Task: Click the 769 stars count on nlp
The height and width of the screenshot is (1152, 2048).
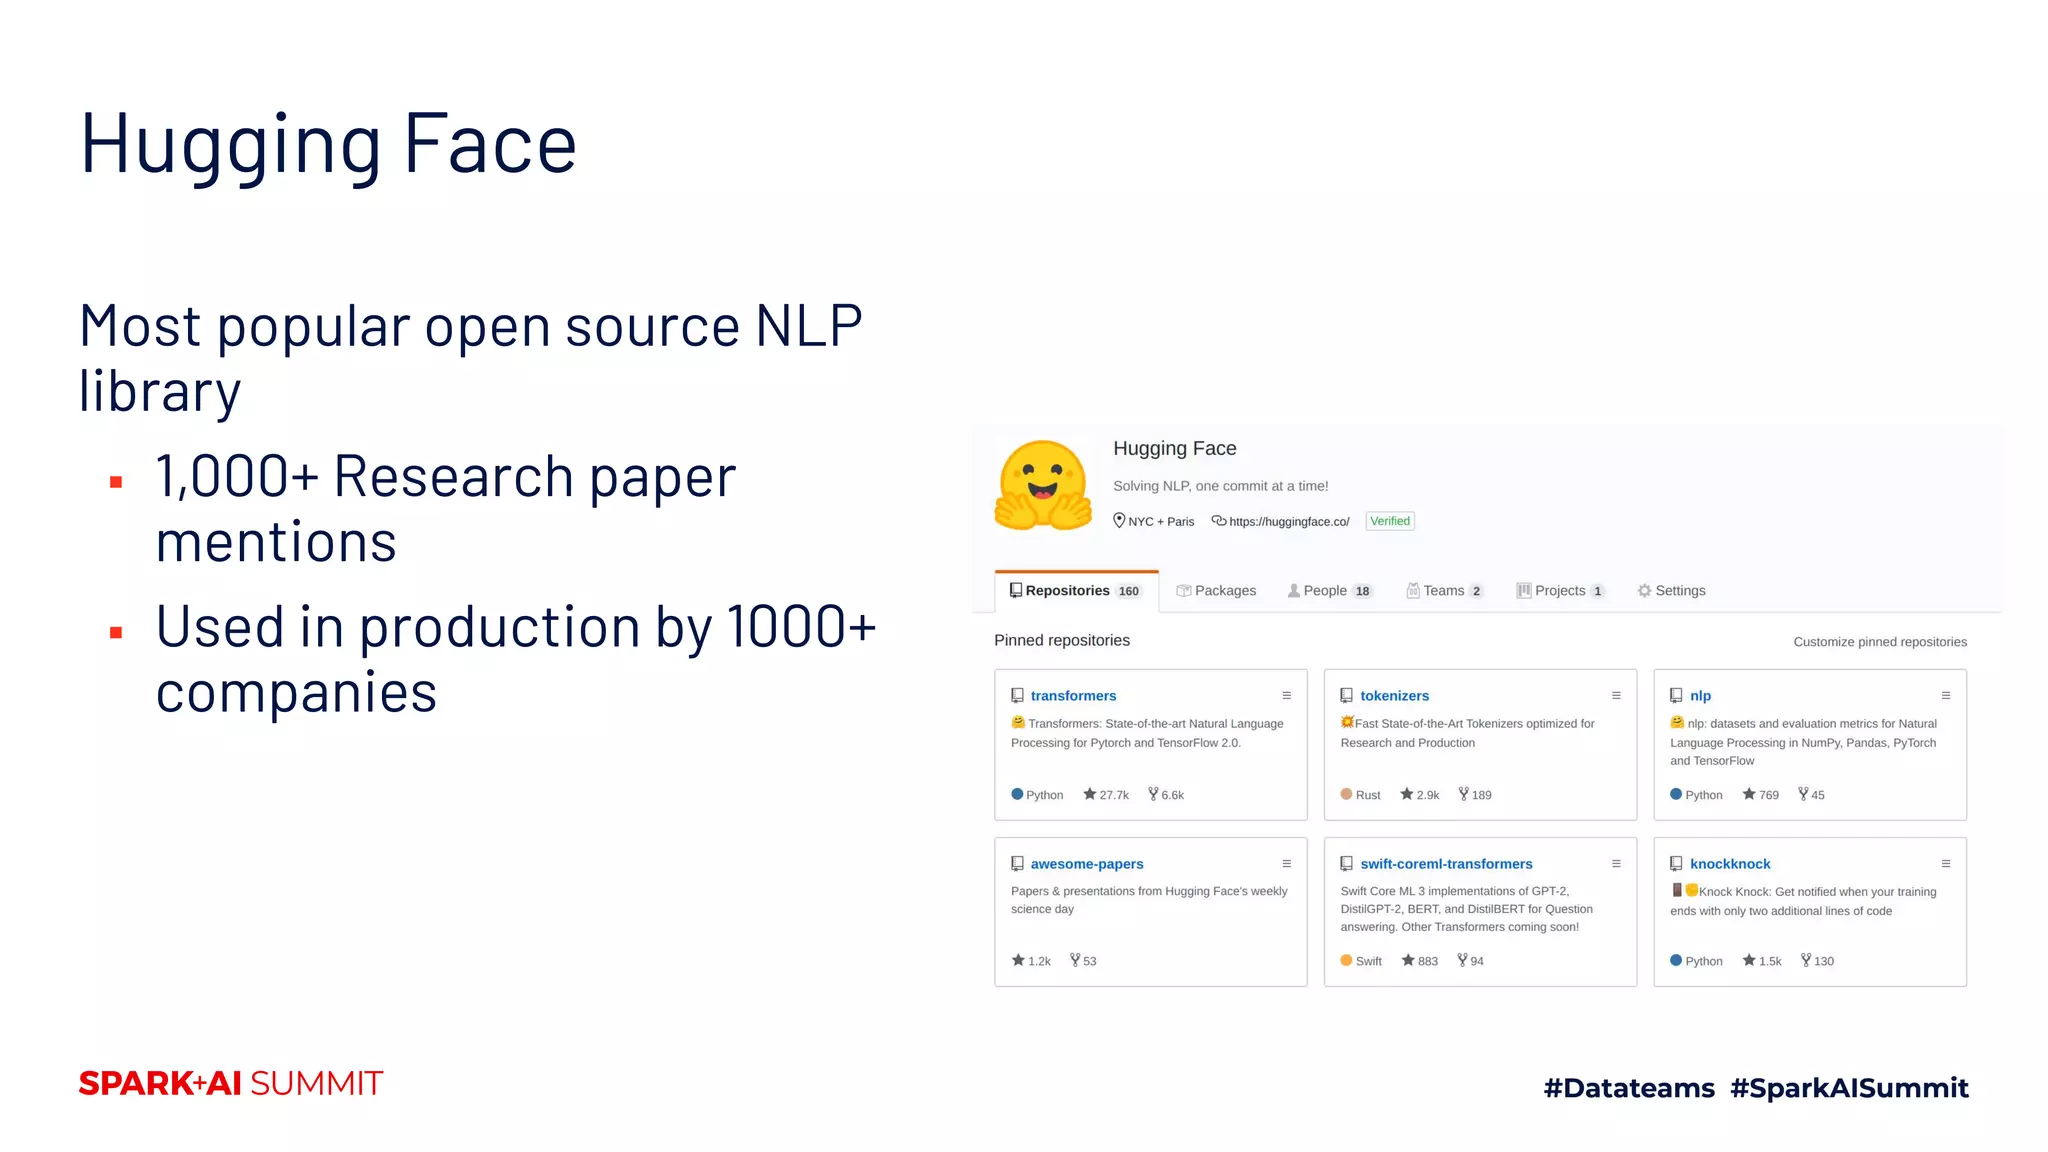Action: 1761,795
